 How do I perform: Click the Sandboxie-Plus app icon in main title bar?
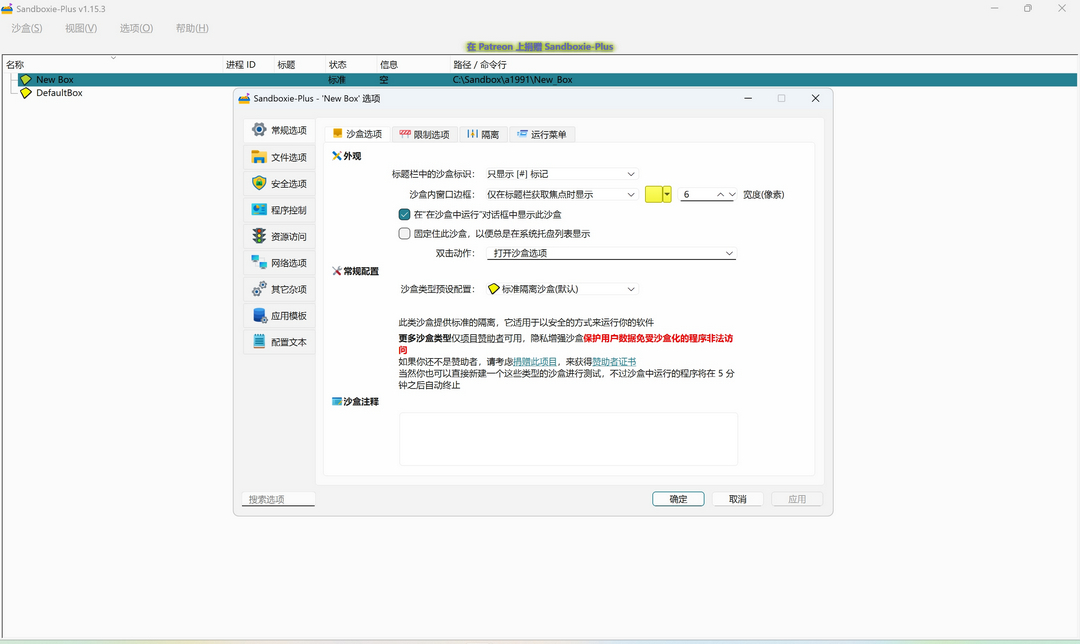click(7, 9)
